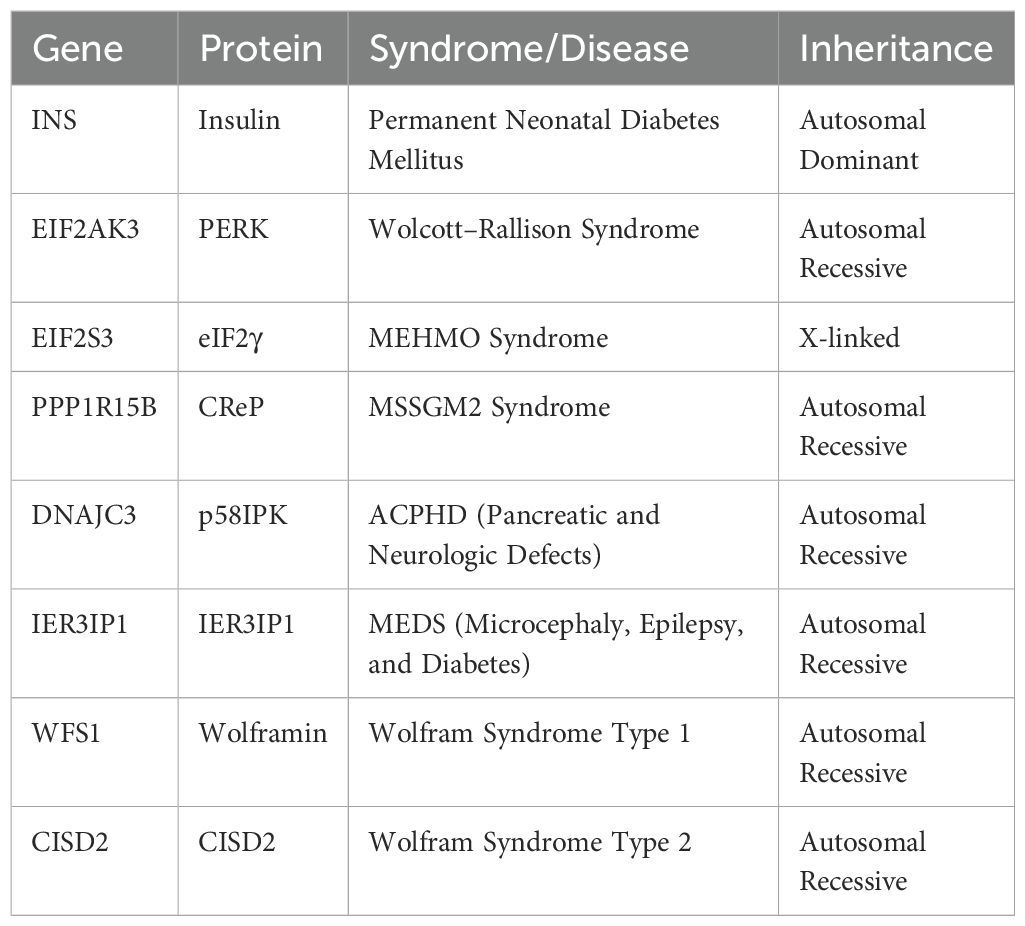This screenshot has width=1025, height=926.
Task: Select the Autosomal Dominant inheritance cell
Action: pyautogui.click(x=863, y=140)
